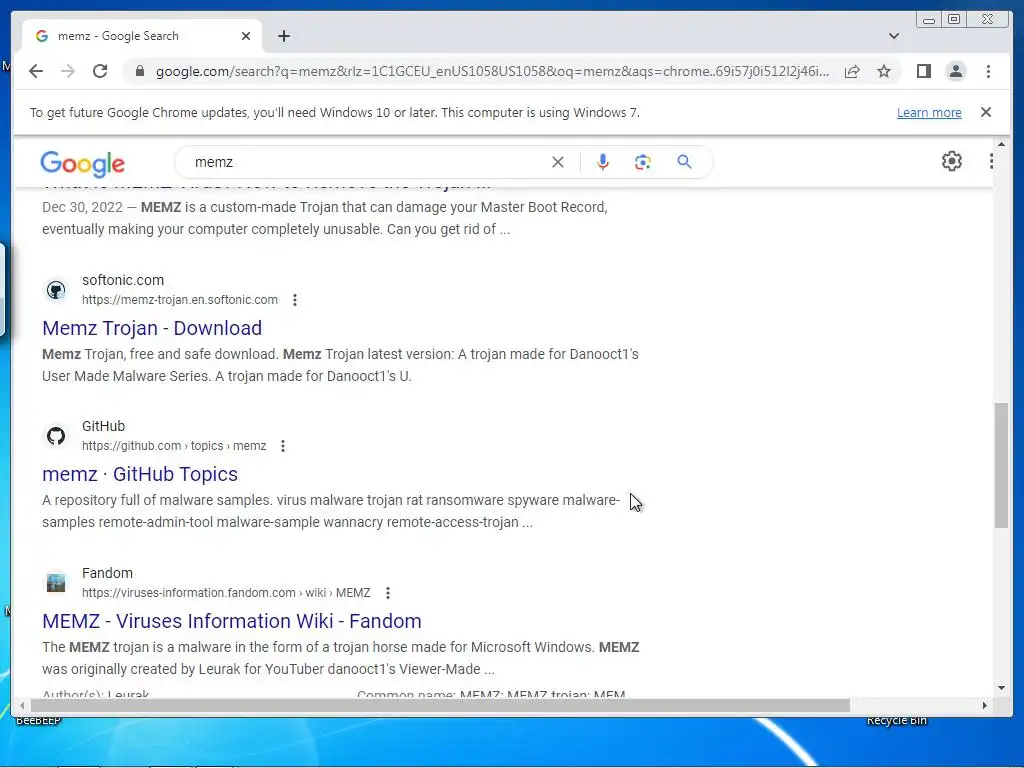Search by voice microphone icon
The width and height of the screenshot is (1024, 768).
(603, 162)
